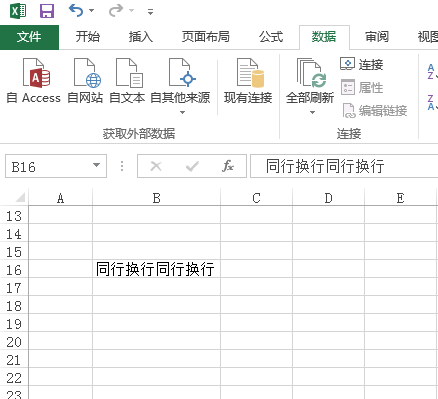Undo the last action
This screenshot has height=399, width=438.
coord(76,11)
